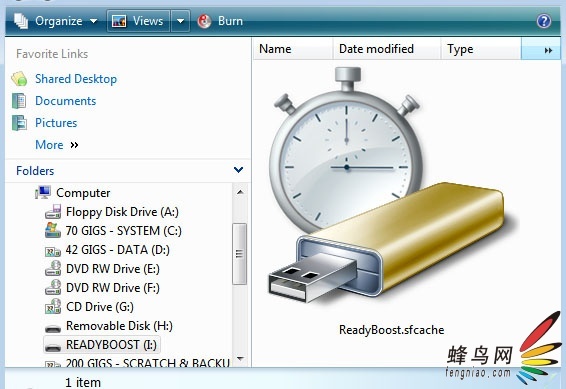Open the Pictures favorite link
The width and height of the screenshot is (566, 389).
coord(56,123)
